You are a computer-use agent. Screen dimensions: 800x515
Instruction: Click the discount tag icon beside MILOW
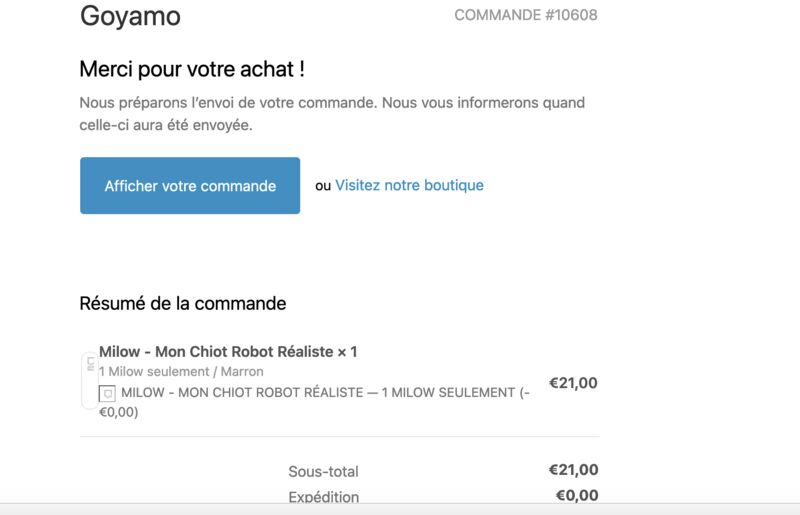[107, 394]
